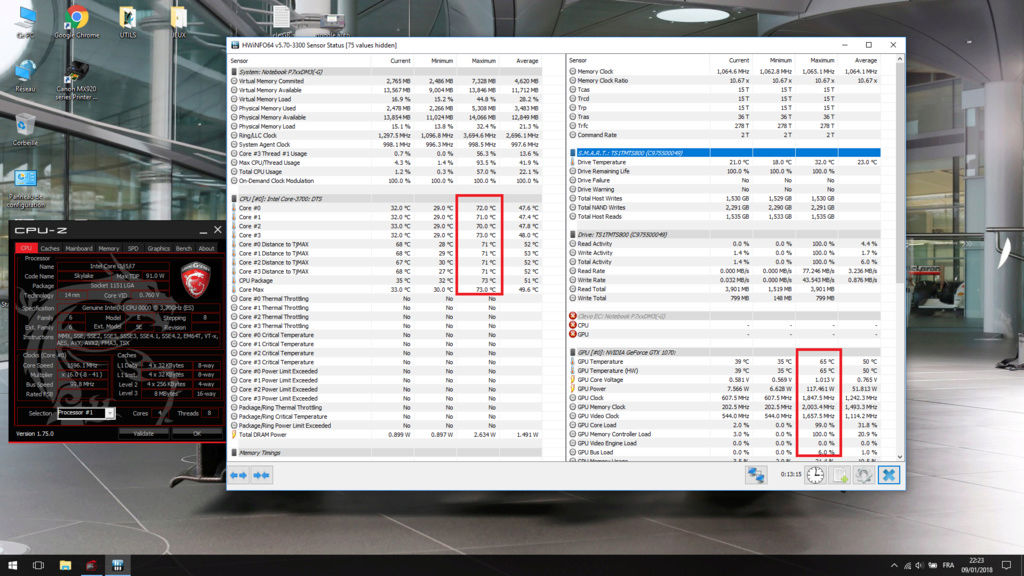Select the CPU Package temperature row
This screenshot has width=1024, height=576.
coord(385,280)
